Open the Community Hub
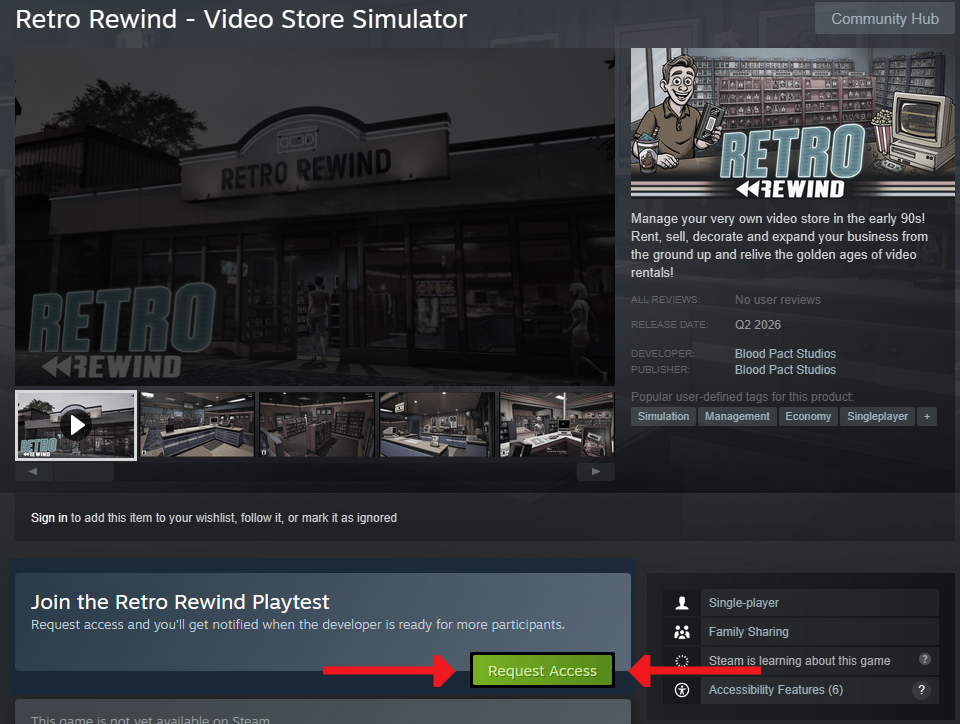The height and width of the screenshot is (724, 960). 884,19
